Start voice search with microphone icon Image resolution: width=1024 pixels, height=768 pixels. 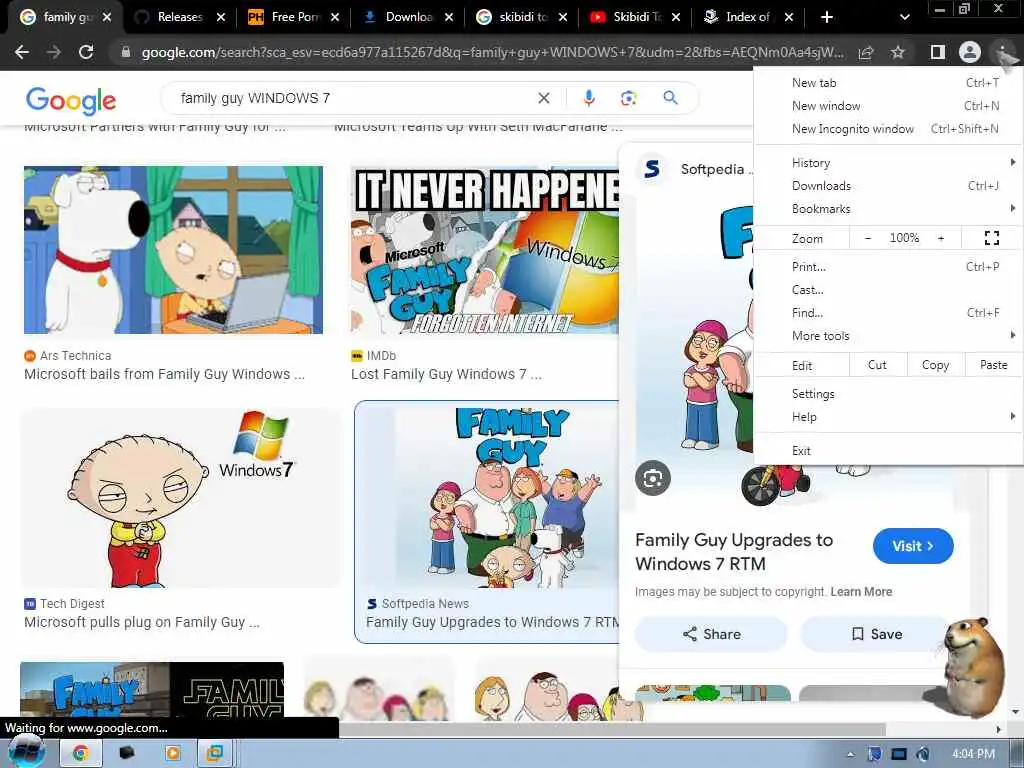coord(588,98)
